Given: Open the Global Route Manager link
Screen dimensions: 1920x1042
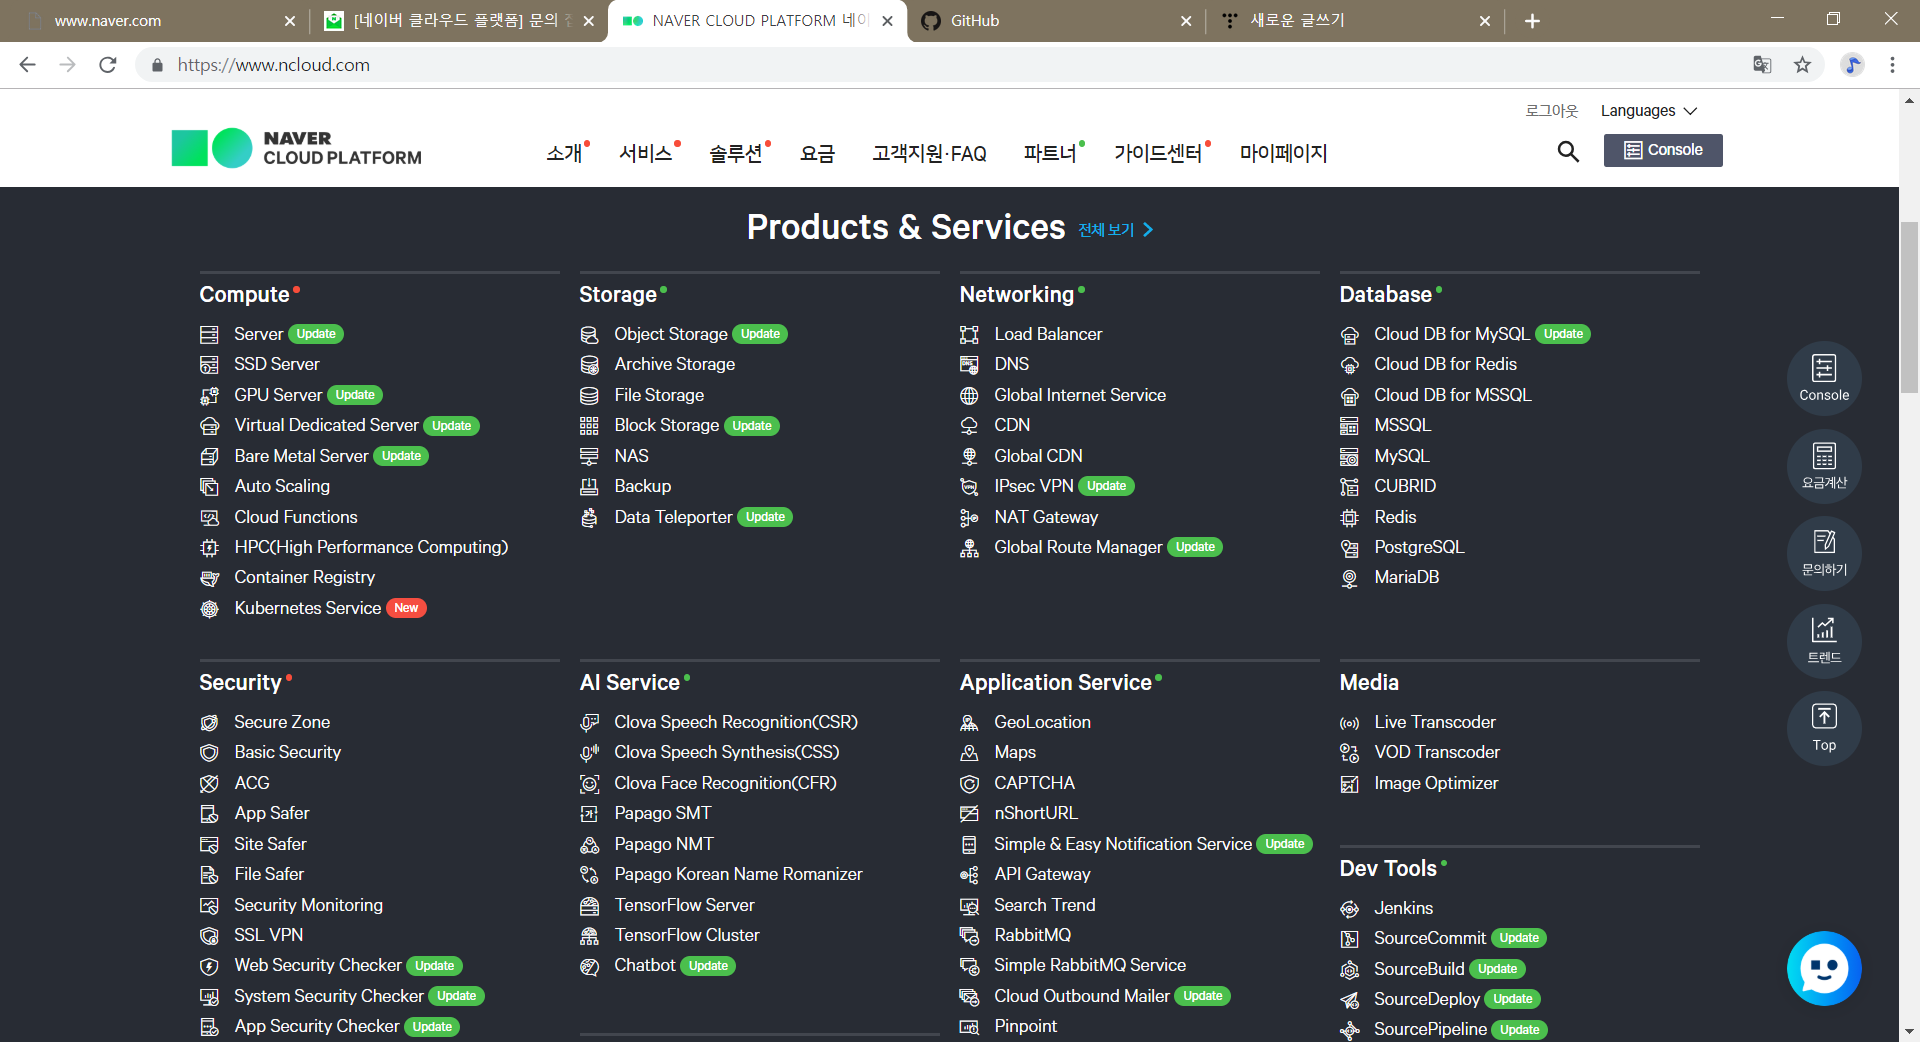Looking at the screenshot, I should tap(1078, 547).
